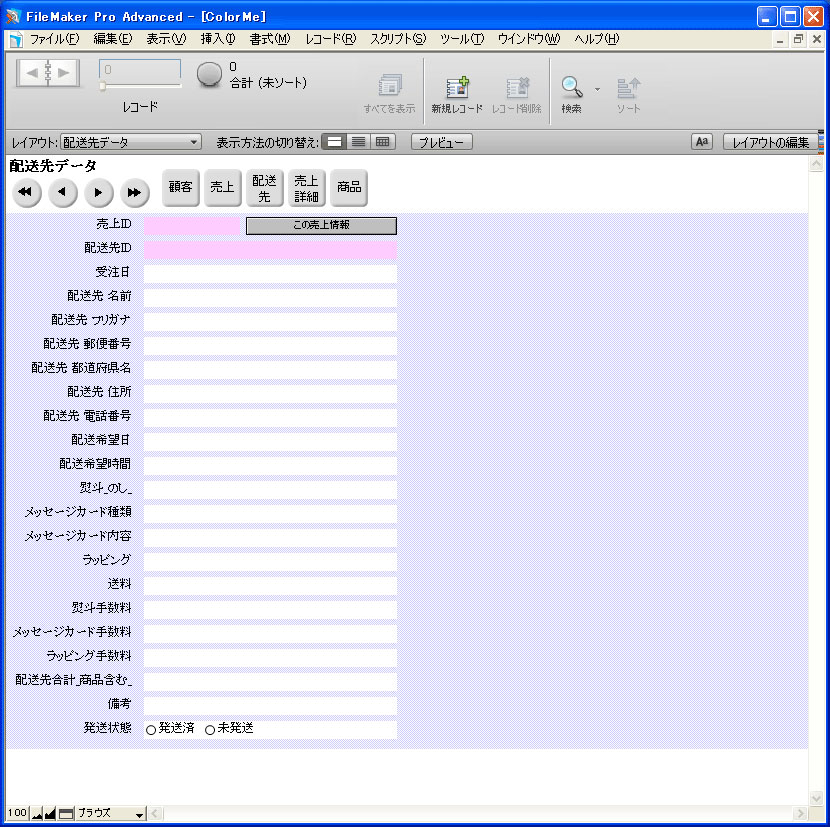Click the レコード削除 toolbar icon
This screenshot has width=830, height=827.
(517, 87)
